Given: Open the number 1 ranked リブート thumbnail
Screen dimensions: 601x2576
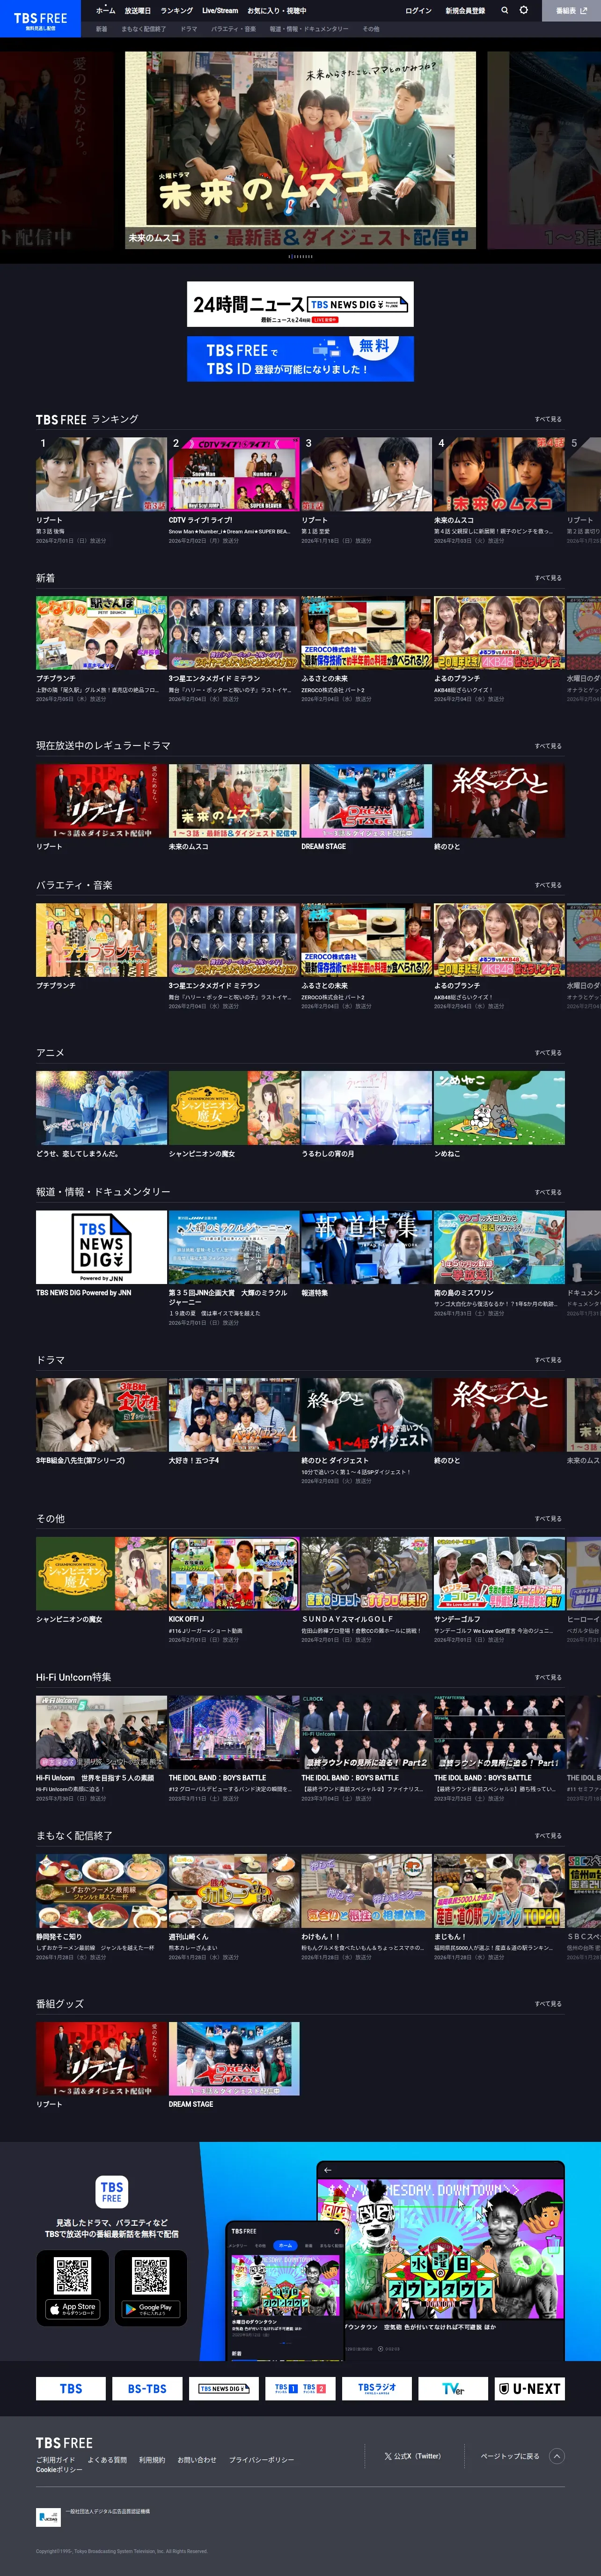Looking at the screenshot, I should 101,474.
